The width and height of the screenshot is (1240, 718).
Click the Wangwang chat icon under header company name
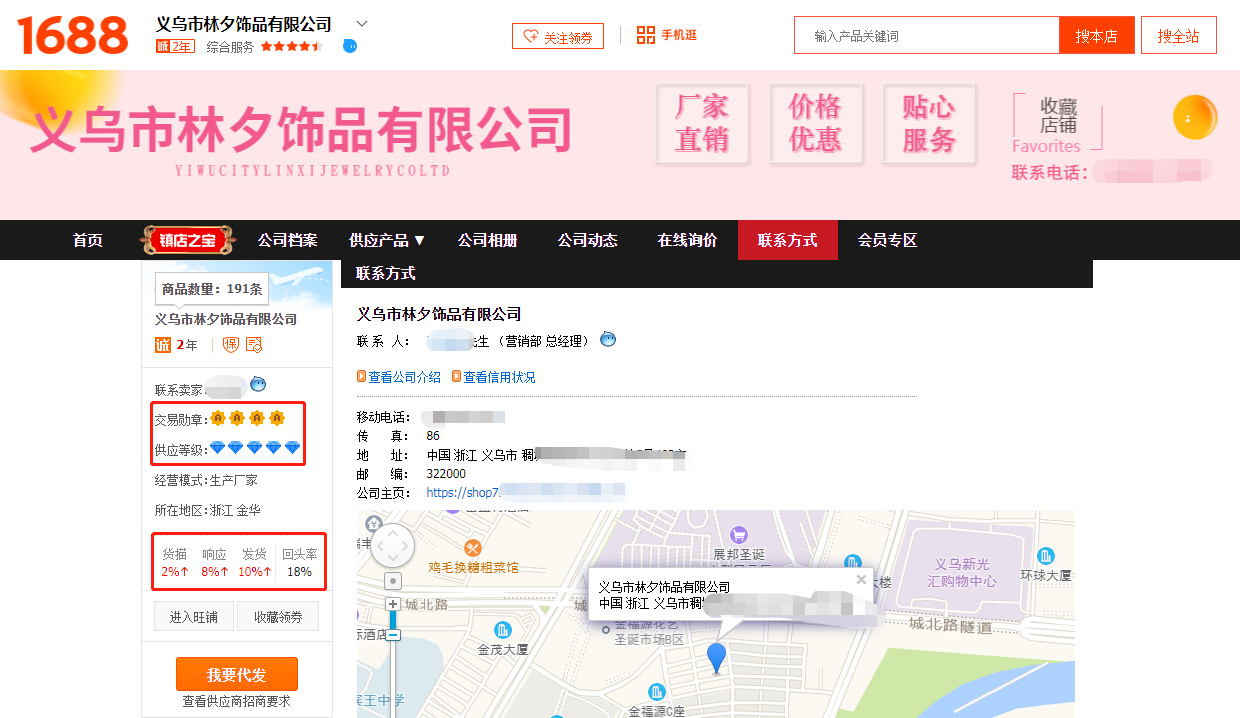[x=349, y=46]
